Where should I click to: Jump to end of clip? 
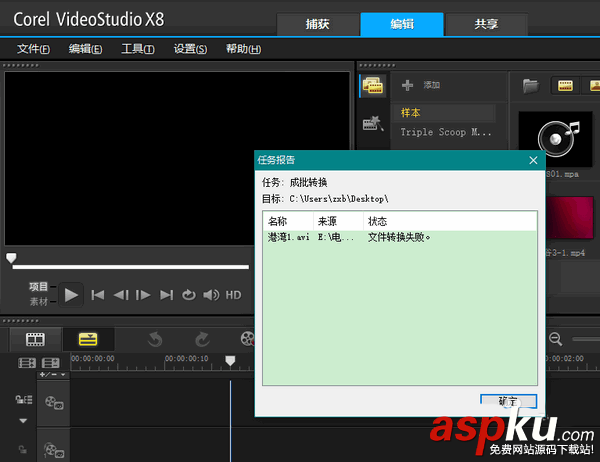166,295
